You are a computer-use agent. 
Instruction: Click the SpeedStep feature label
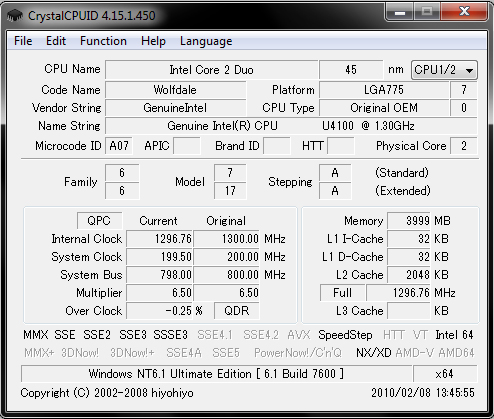pyautogui.click(x=345, y=335)
